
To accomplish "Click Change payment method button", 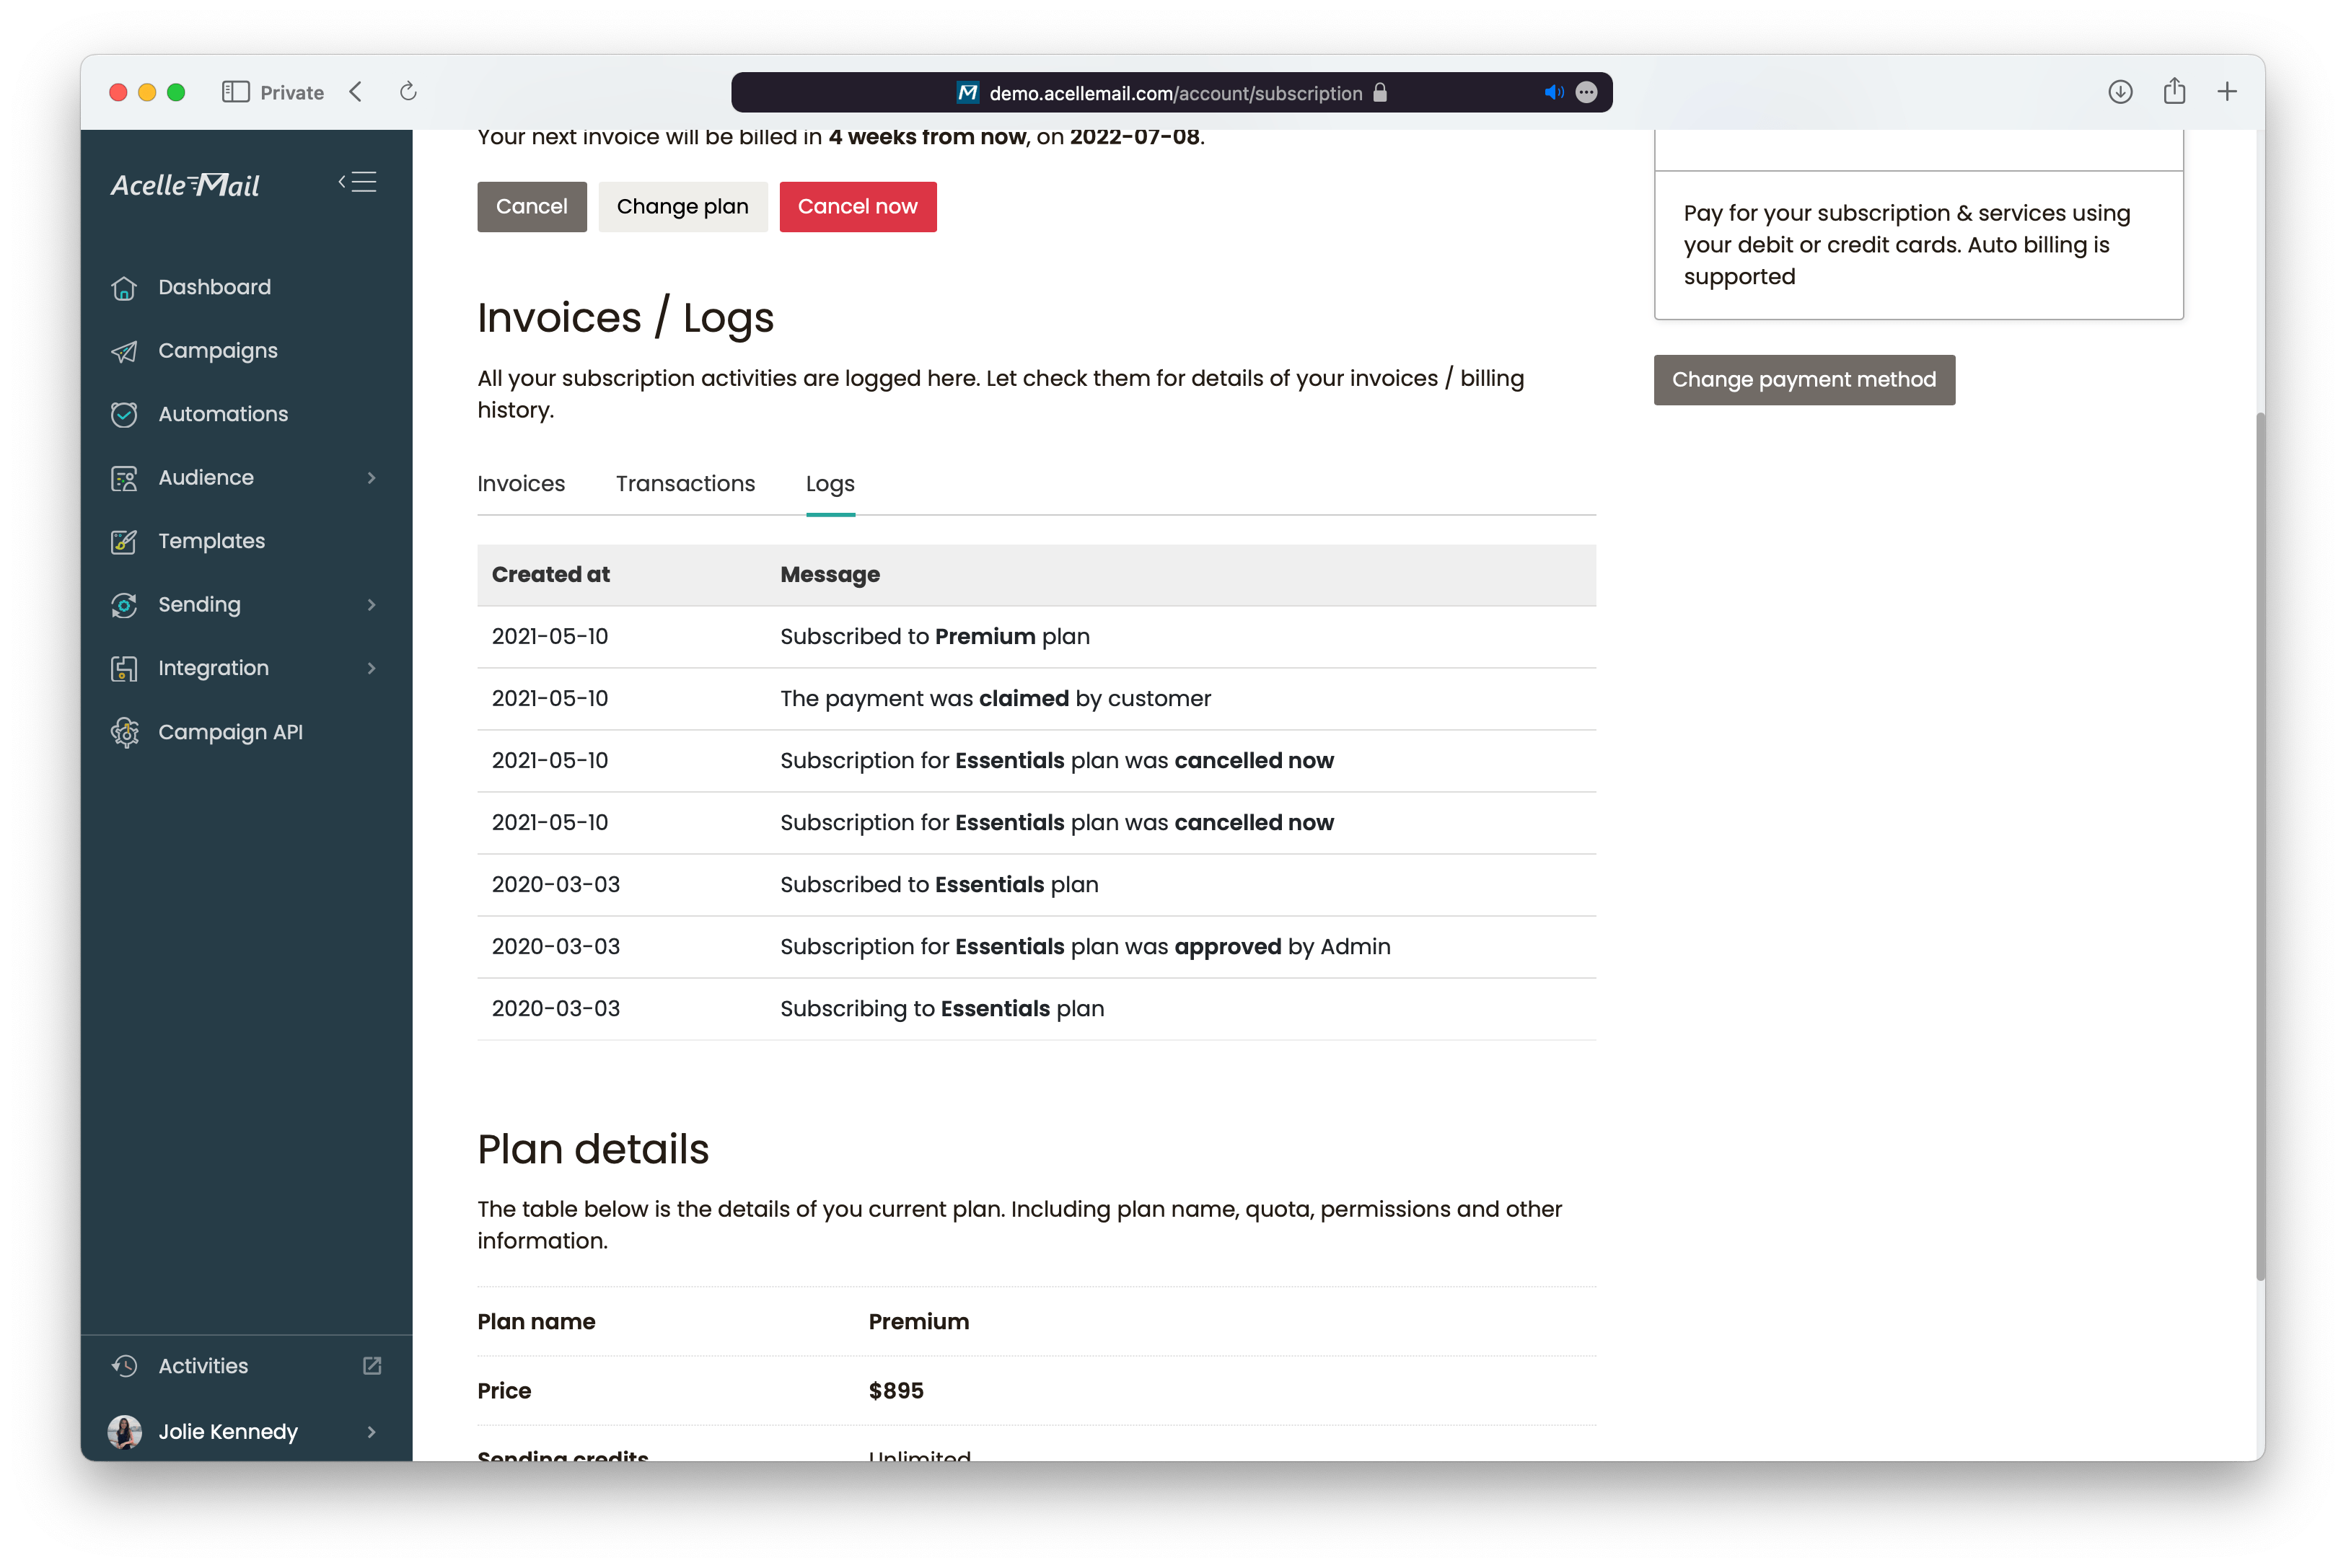I will [x=1804, y=380].
